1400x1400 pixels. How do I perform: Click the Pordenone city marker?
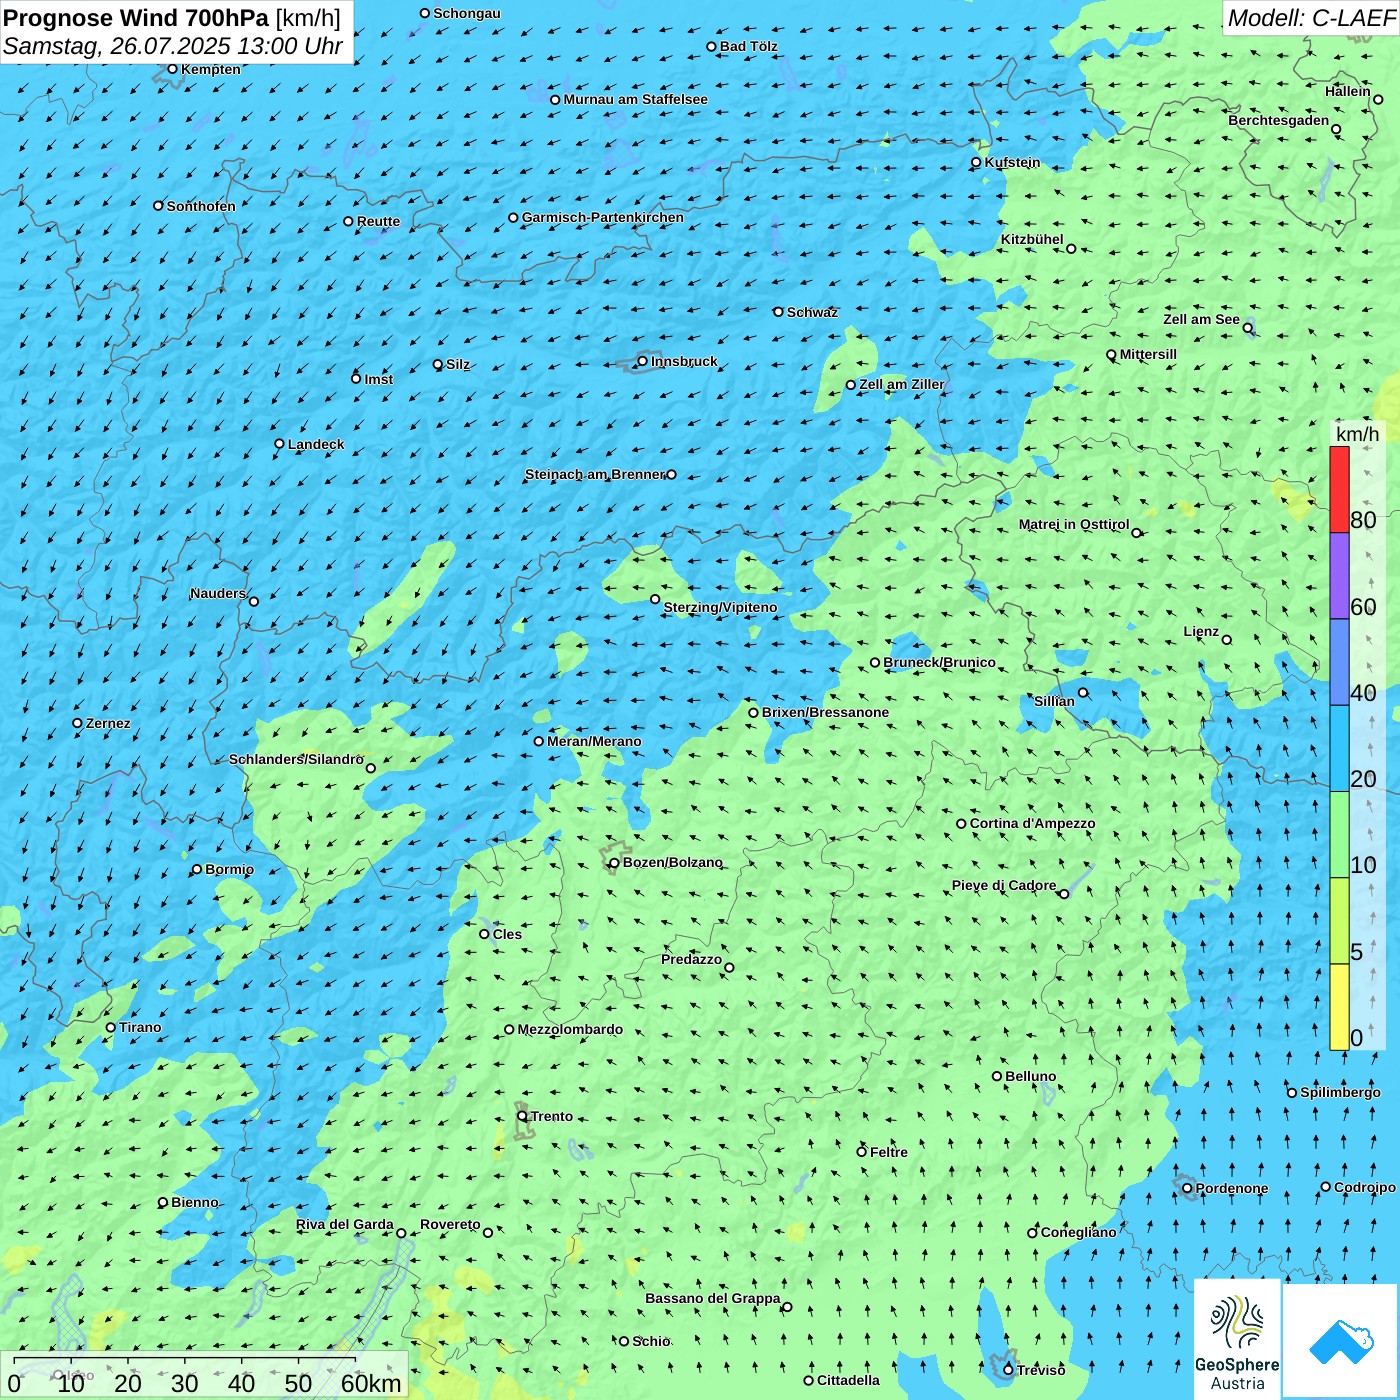(x=1187, y=1188)
